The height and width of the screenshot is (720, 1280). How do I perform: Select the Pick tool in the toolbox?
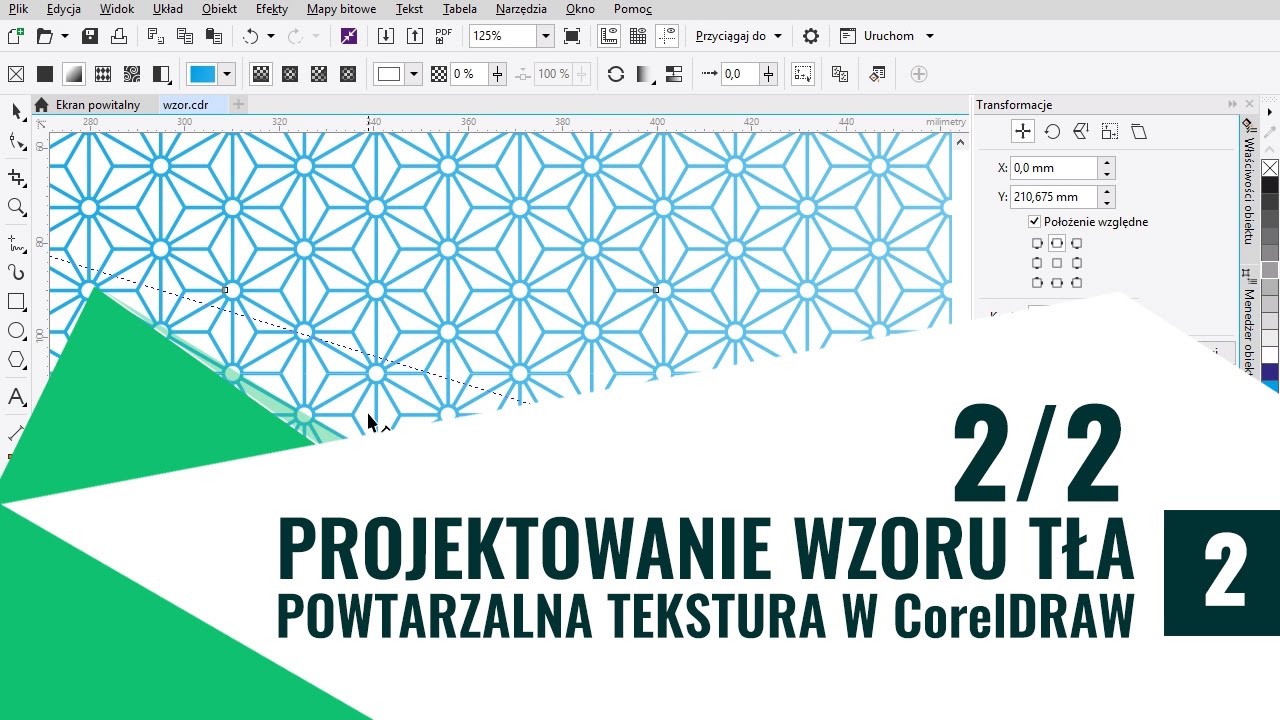coord(16,111)
